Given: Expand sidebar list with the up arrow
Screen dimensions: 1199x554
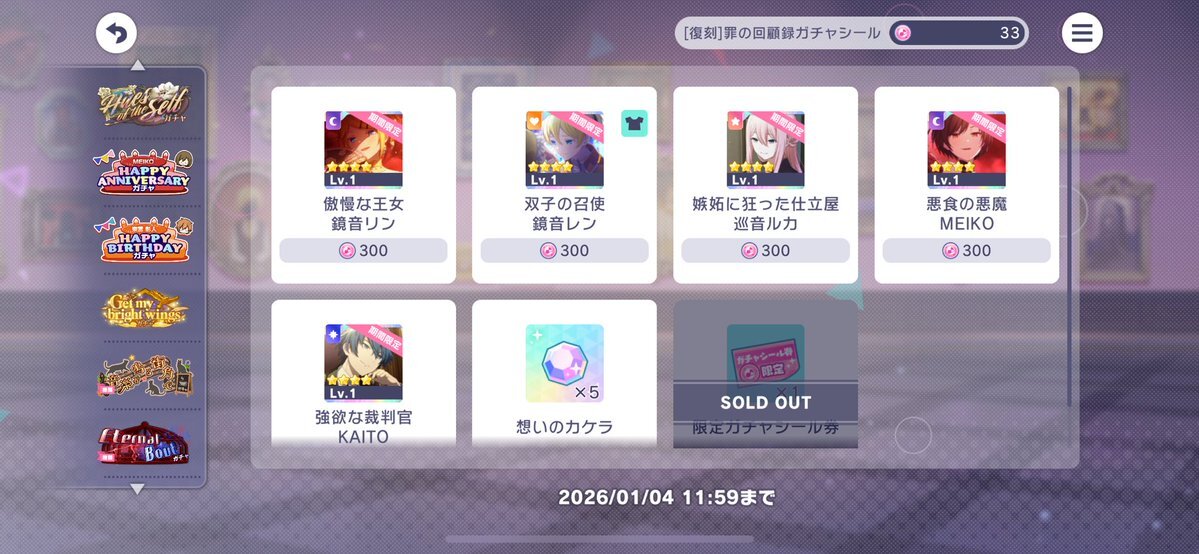Looking at the screenshot, I should tap(138, 65).
